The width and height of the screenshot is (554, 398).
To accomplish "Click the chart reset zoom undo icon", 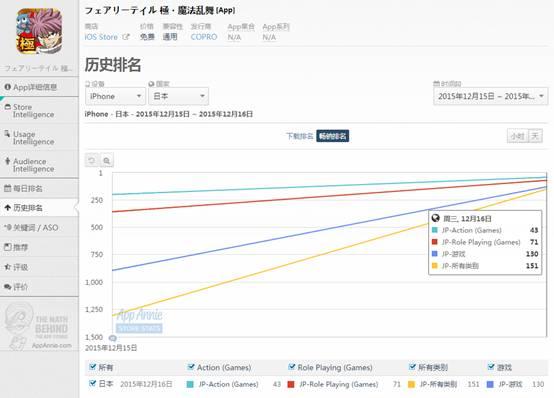I will 92,161.
